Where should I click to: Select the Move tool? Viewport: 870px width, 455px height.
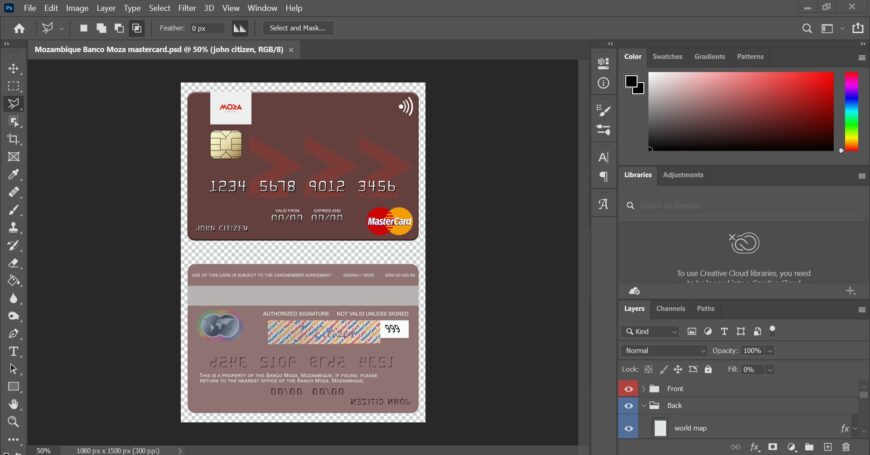point(13,68)
